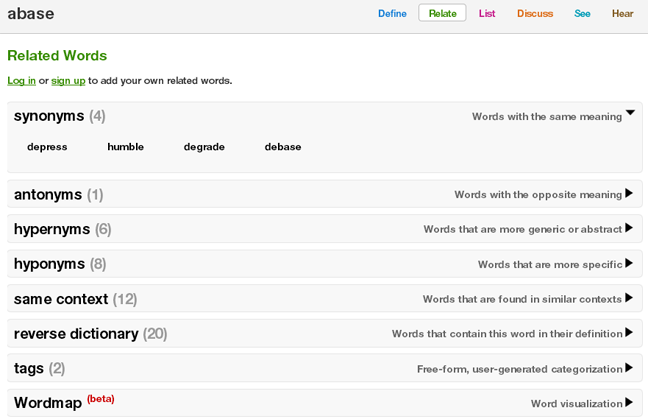Screen dimensions: 648x419
Task: Go to the See tab
Action: pos(582,14)
